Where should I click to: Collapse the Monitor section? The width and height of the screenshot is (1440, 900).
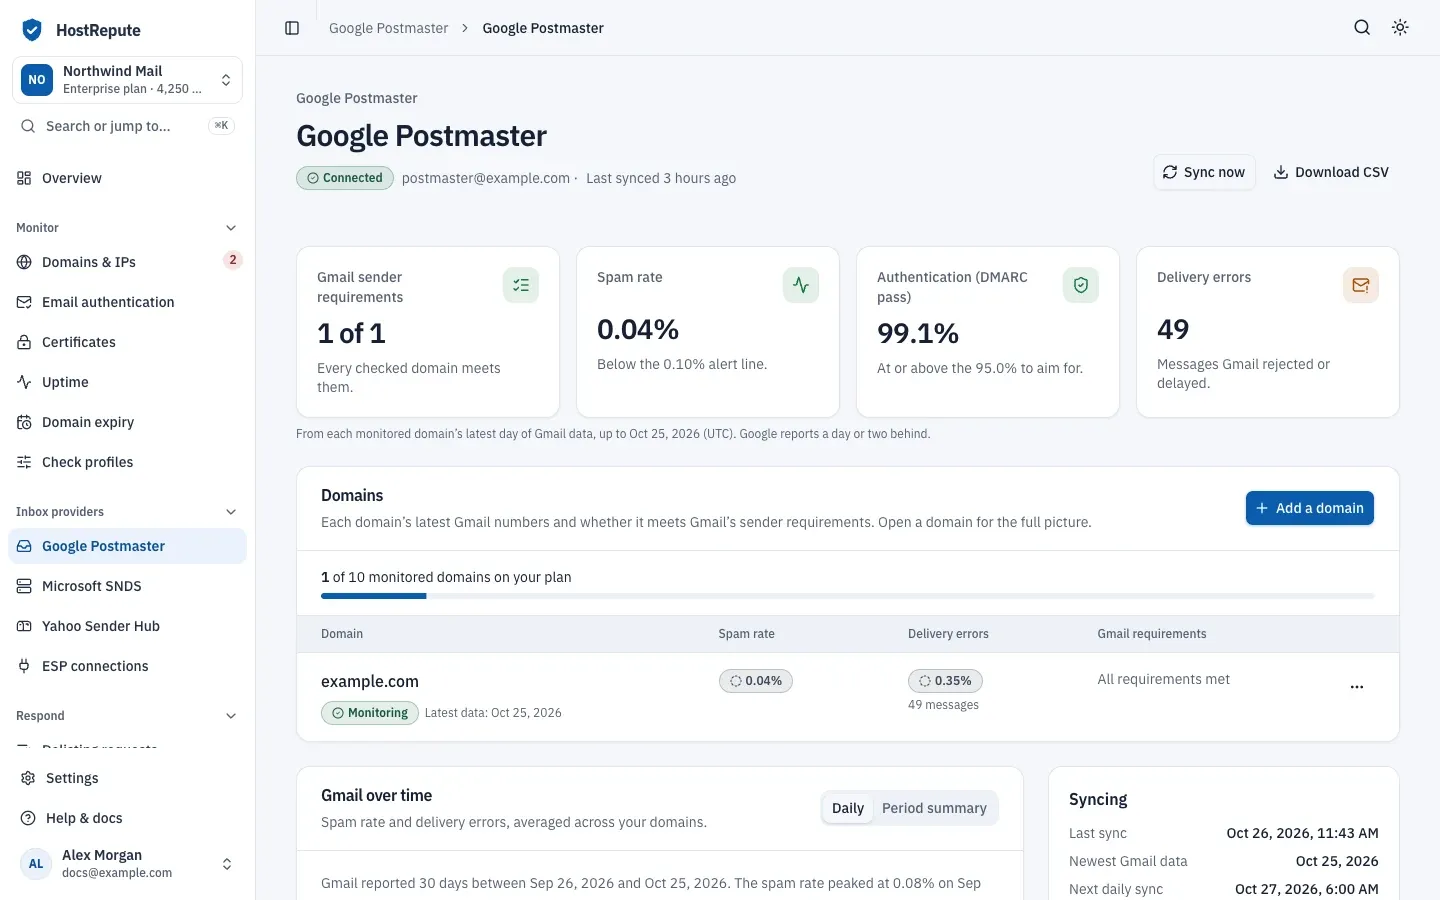127,228
